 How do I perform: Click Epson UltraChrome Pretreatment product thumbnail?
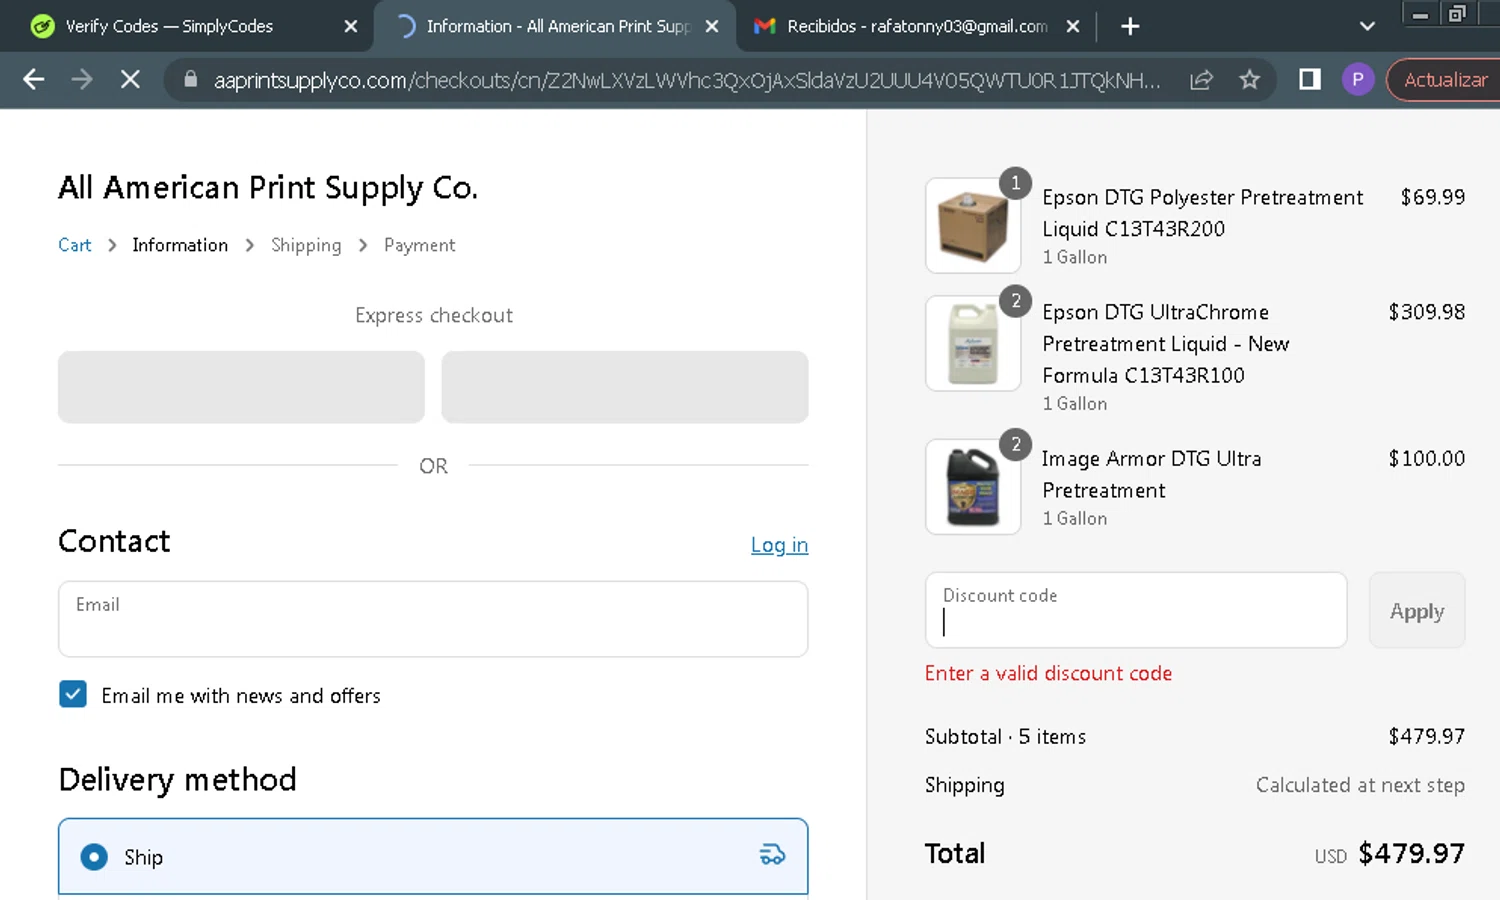tap(973, 343)
